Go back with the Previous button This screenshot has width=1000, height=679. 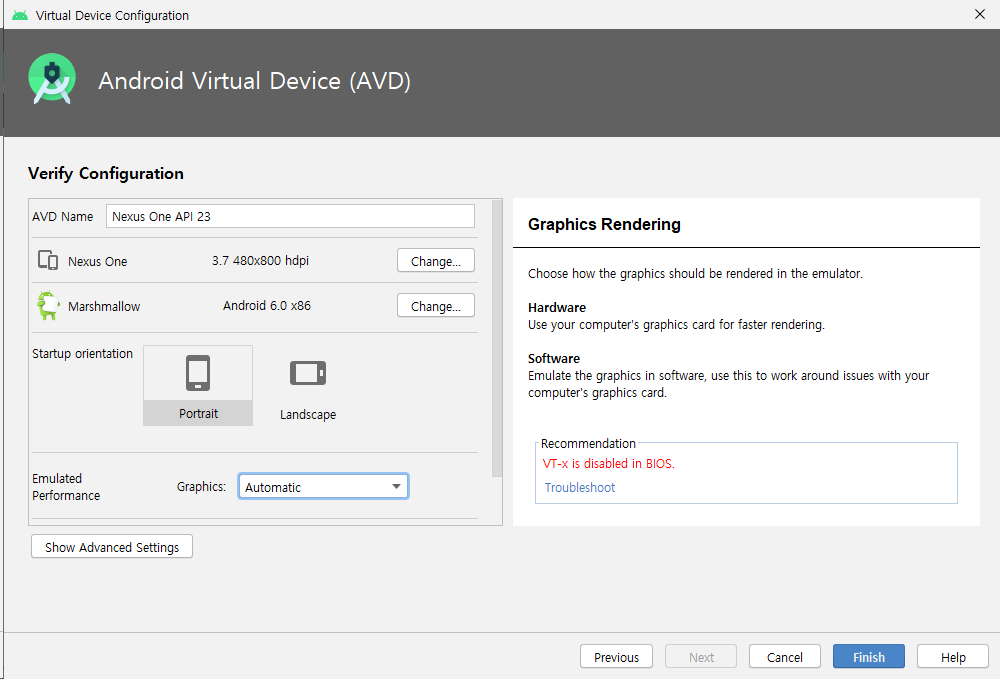(616, 657)
